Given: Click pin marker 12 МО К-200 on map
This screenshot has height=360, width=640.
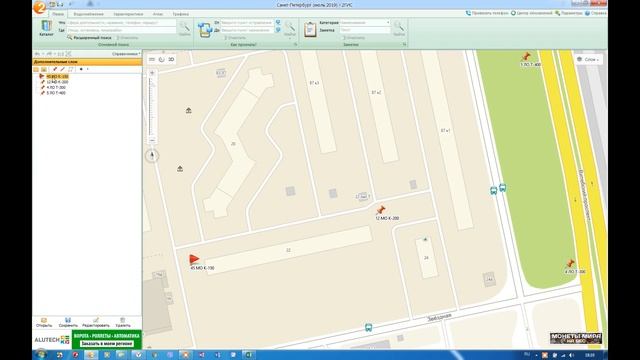Looking at the screenshot, I should (x=380, y=210).
